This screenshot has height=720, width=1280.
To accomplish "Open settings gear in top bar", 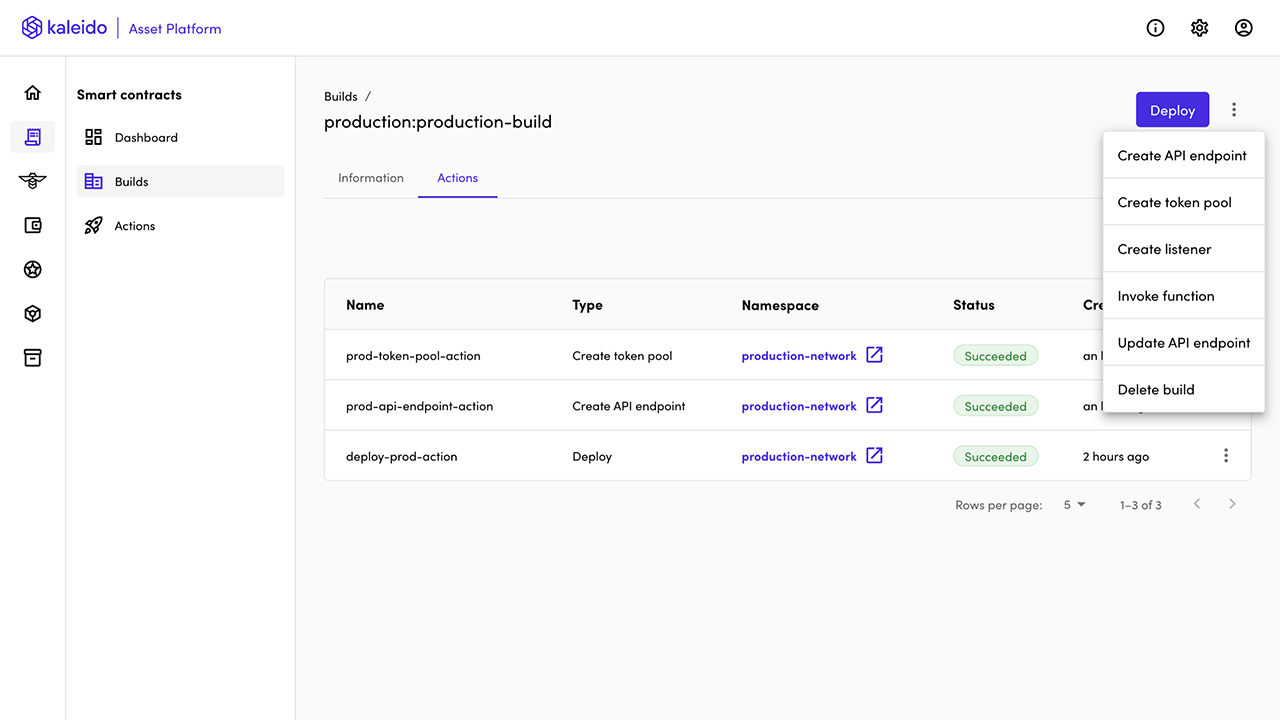I will pyautogui.click(x=1199, y=28).
